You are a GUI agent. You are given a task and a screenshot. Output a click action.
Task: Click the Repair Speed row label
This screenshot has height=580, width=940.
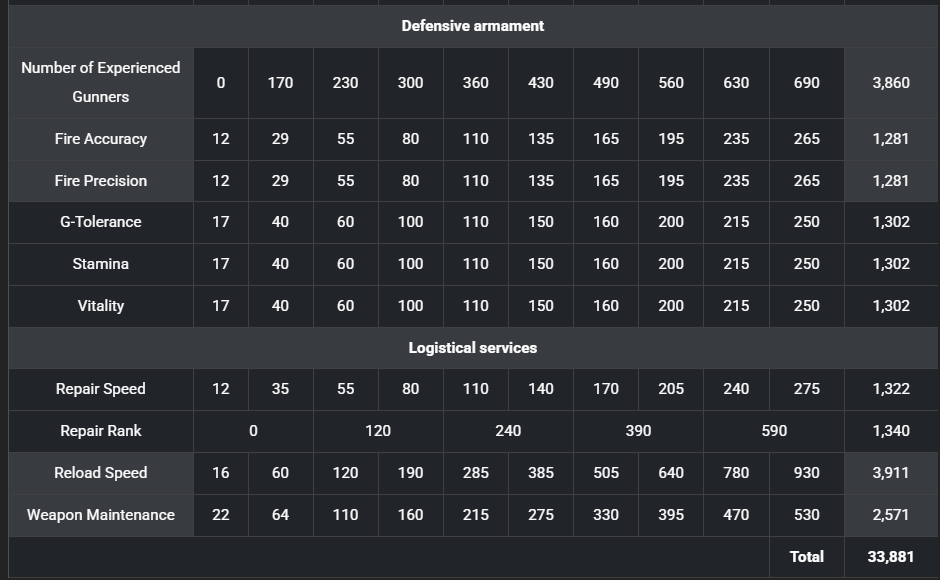pos(101,389)
